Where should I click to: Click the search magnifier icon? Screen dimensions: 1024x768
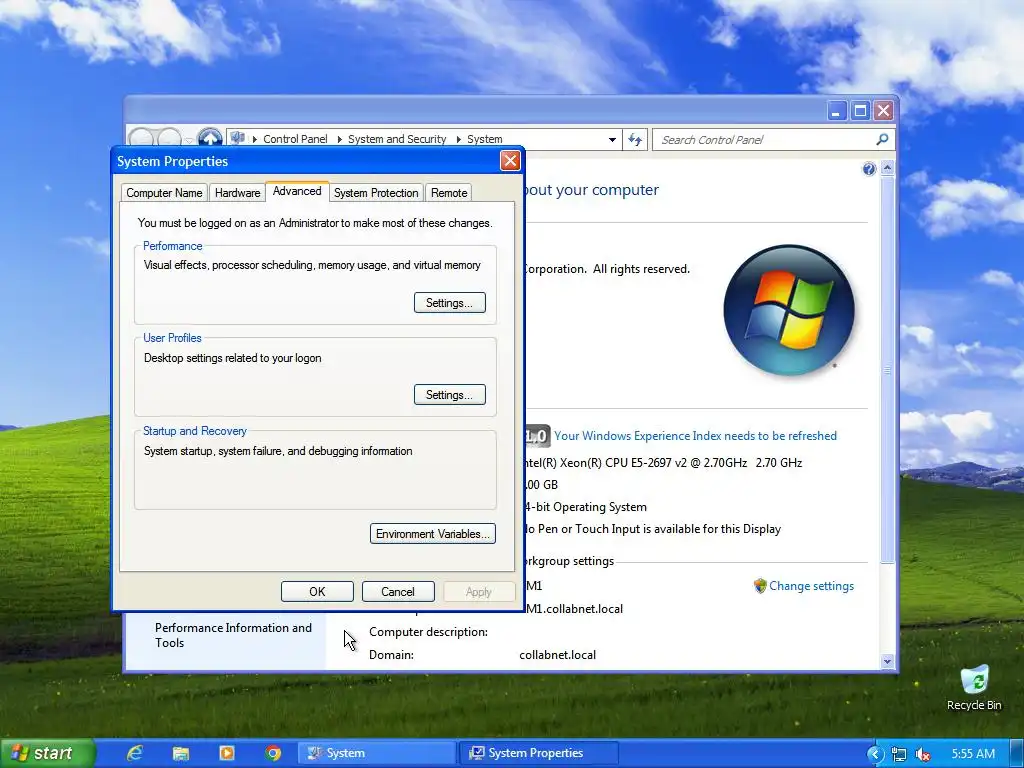[x=882, y=139]
